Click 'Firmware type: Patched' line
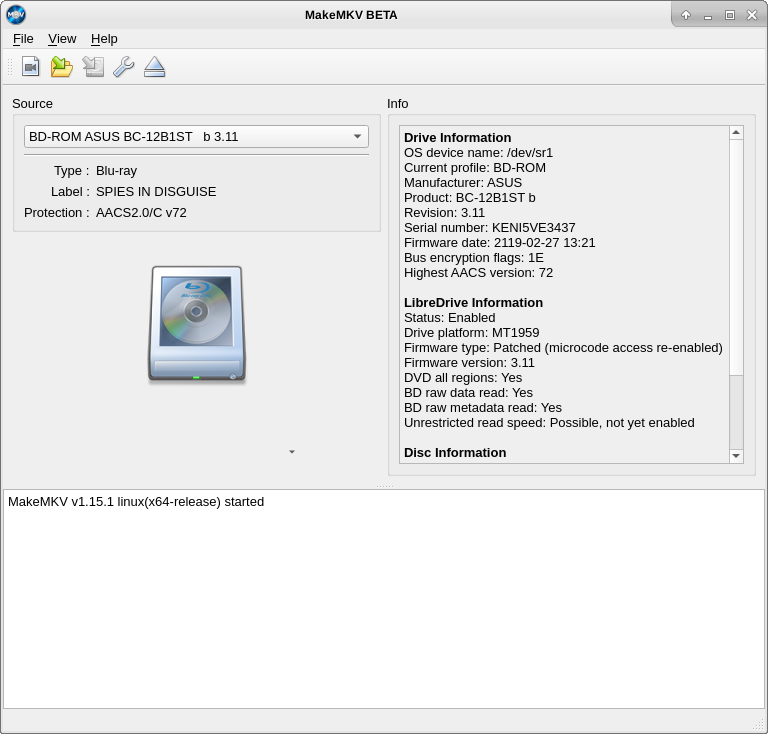 click(563, 348)
